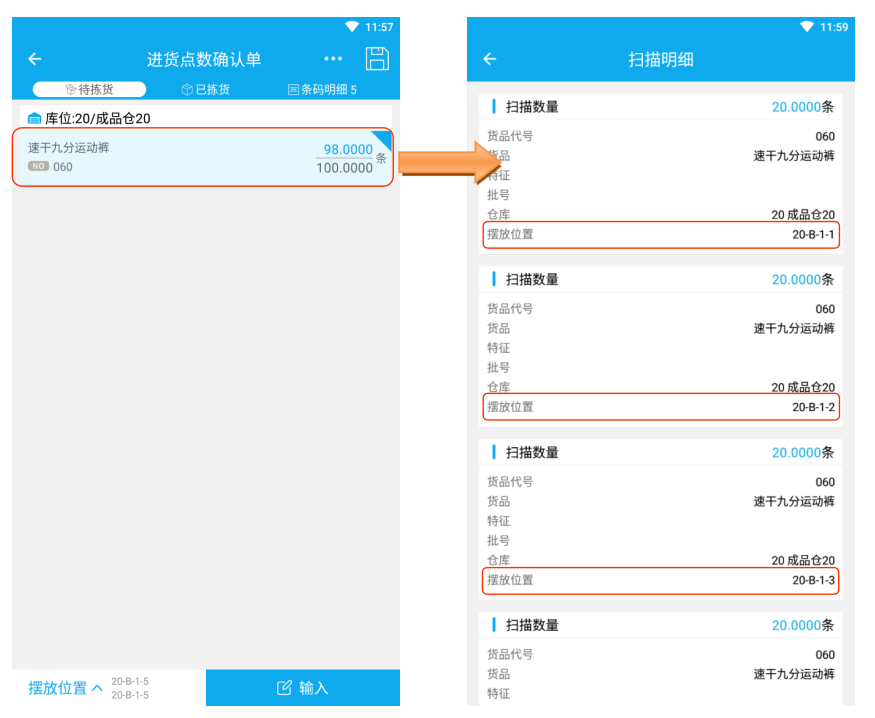Open the 条码明细 5 tab
Viewport: 875px width, 718px height.
point(322,90)
